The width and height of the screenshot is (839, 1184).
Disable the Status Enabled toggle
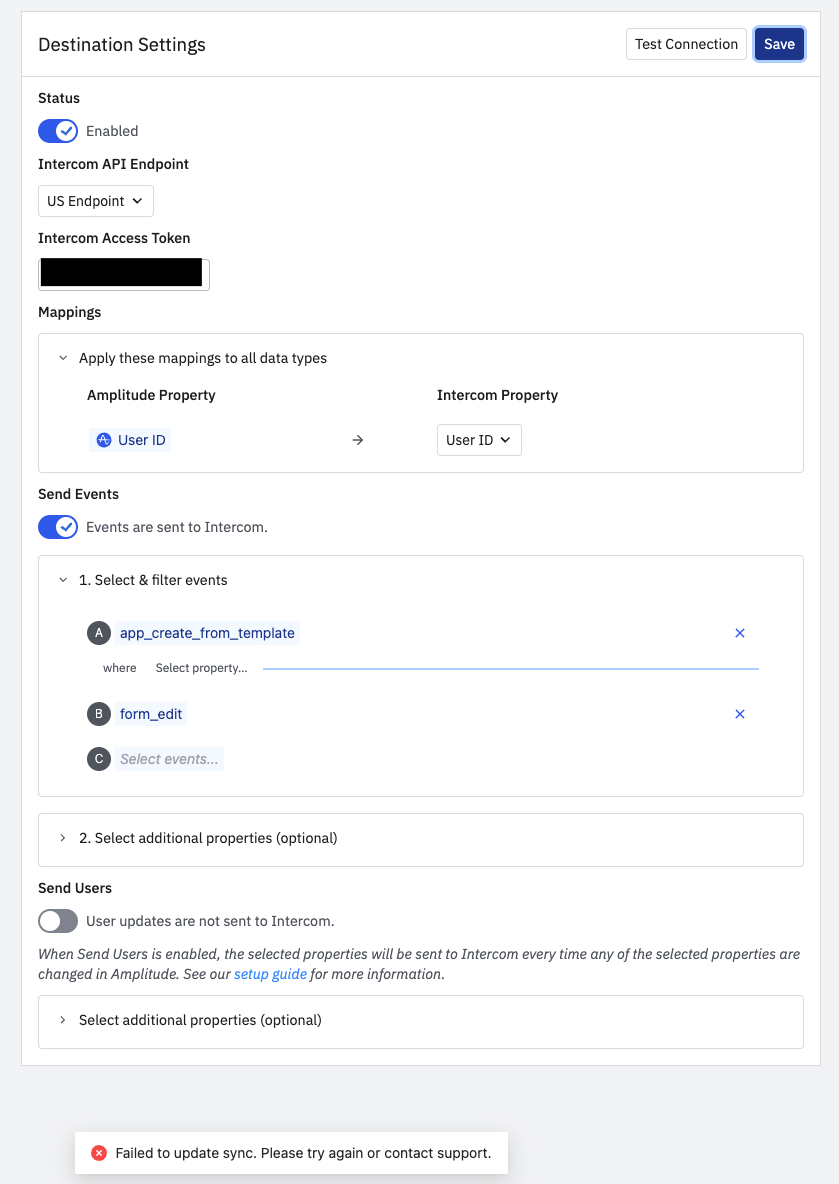click(58, 131)
